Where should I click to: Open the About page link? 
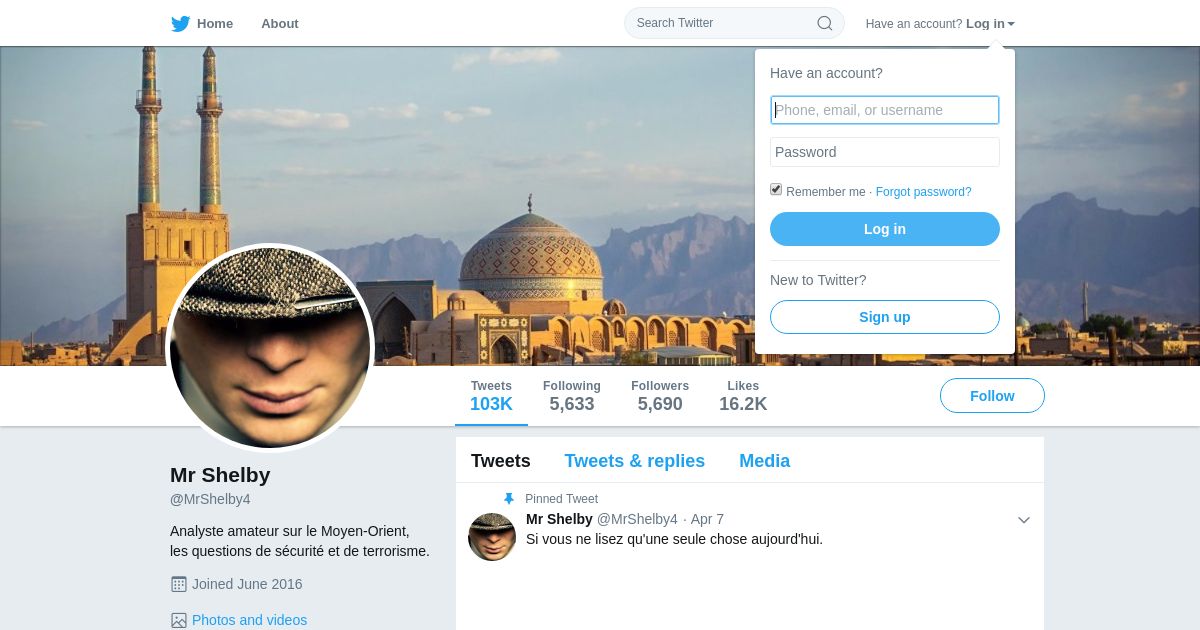[x=280, y=23]
